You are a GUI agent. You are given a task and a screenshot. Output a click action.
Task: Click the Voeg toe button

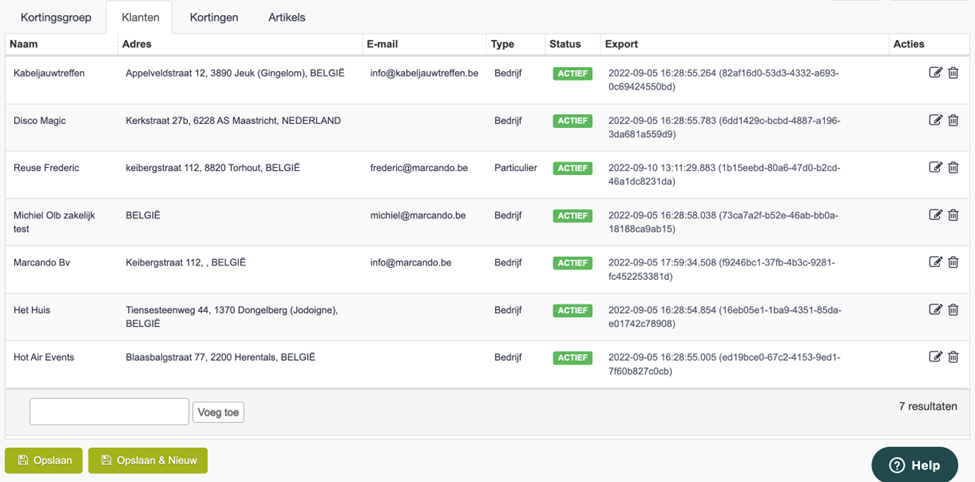218,412
